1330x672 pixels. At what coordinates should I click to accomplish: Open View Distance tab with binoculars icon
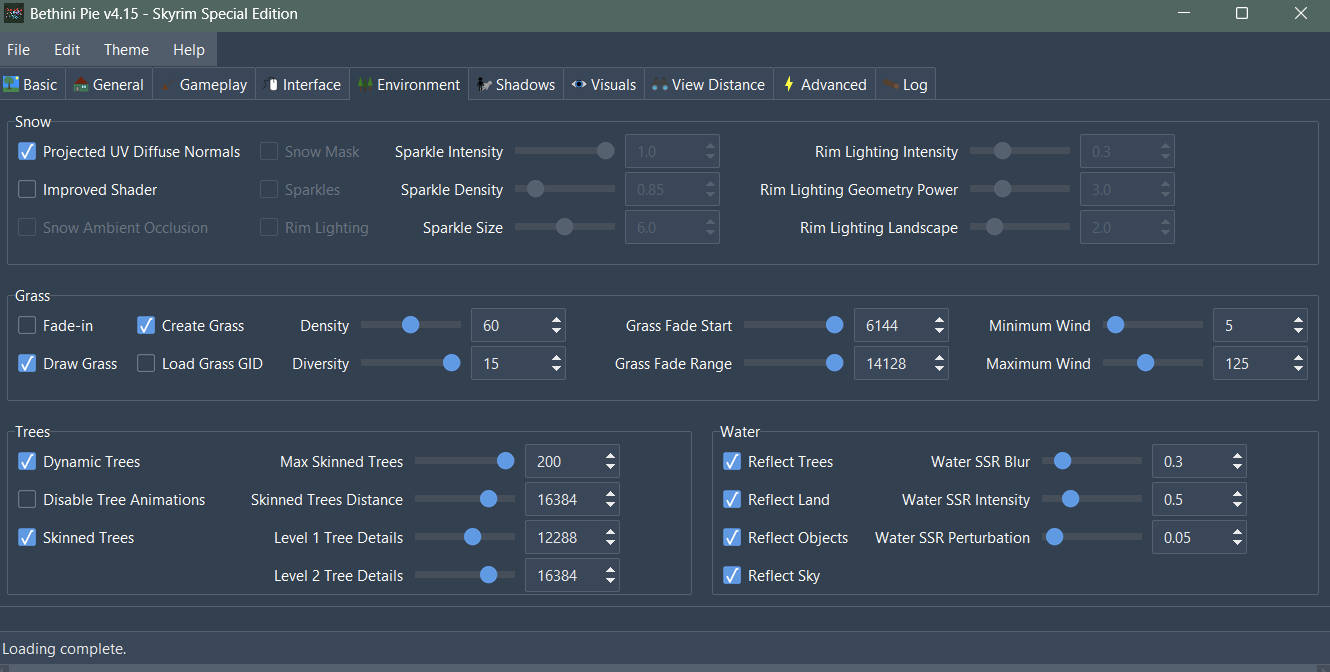(x=708, y=85)
